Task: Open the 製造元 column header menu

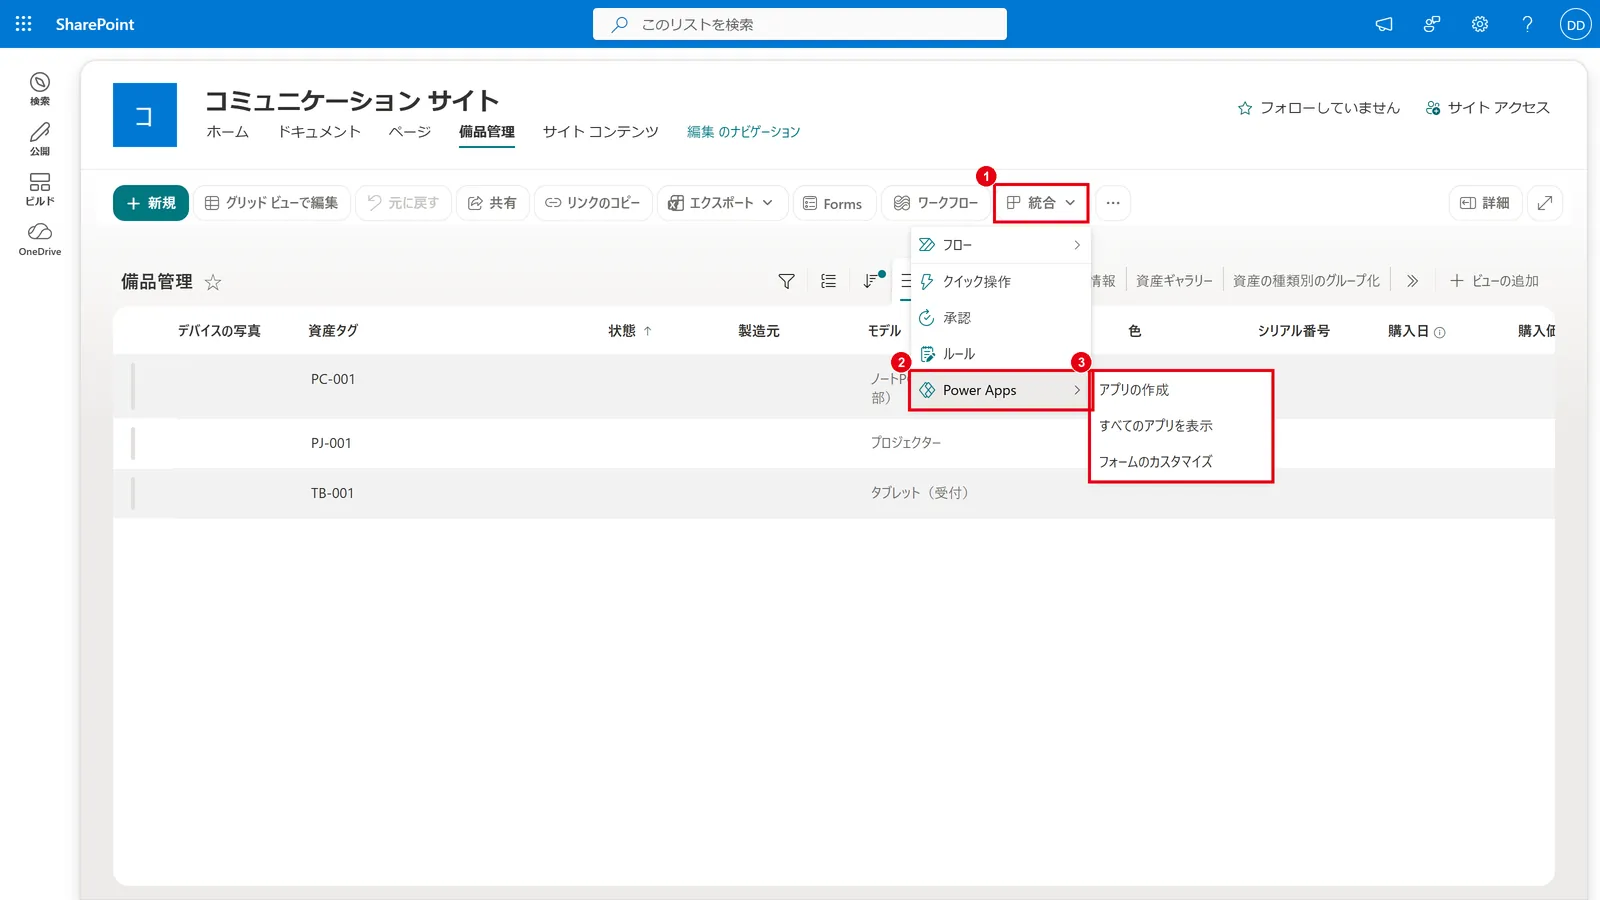Action: (759, 331)
